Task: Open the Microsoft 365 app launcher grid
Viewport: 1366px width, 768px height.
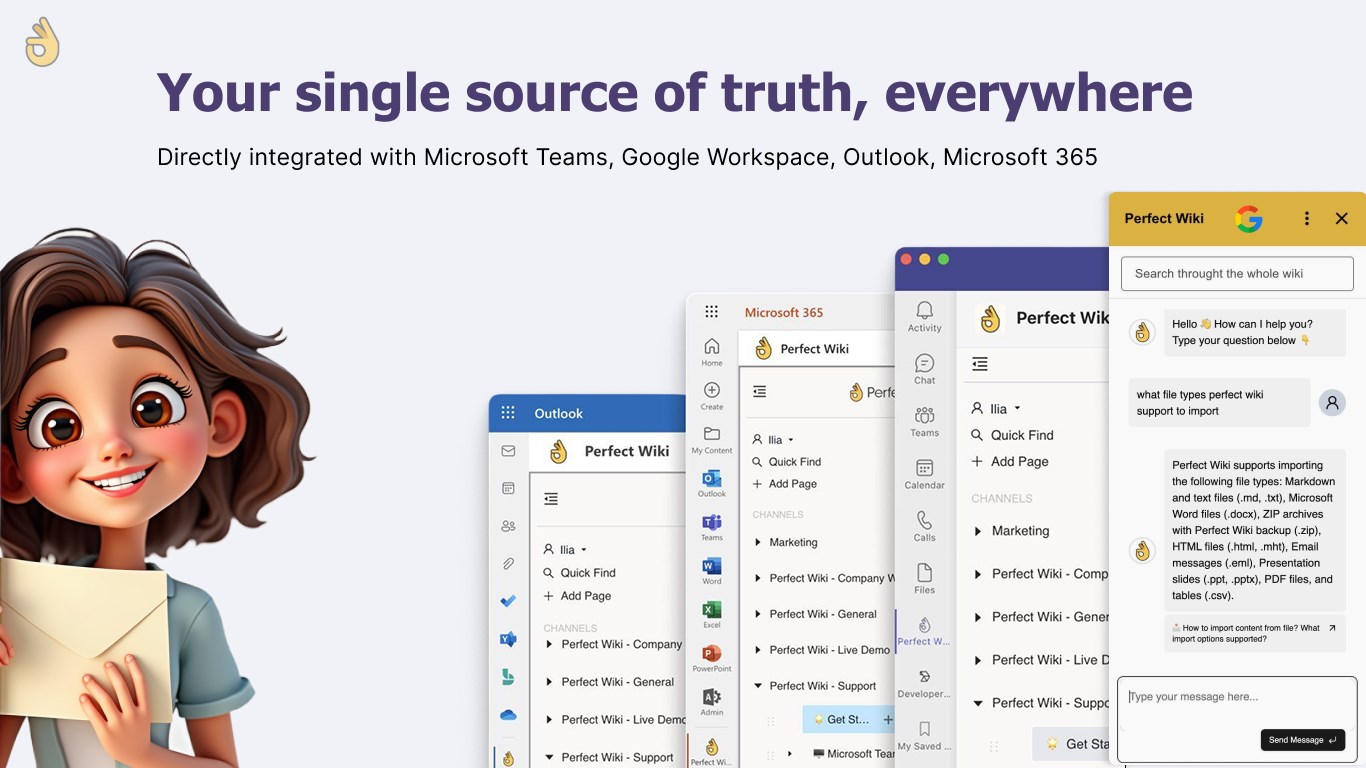Action: tap(711, 312)
